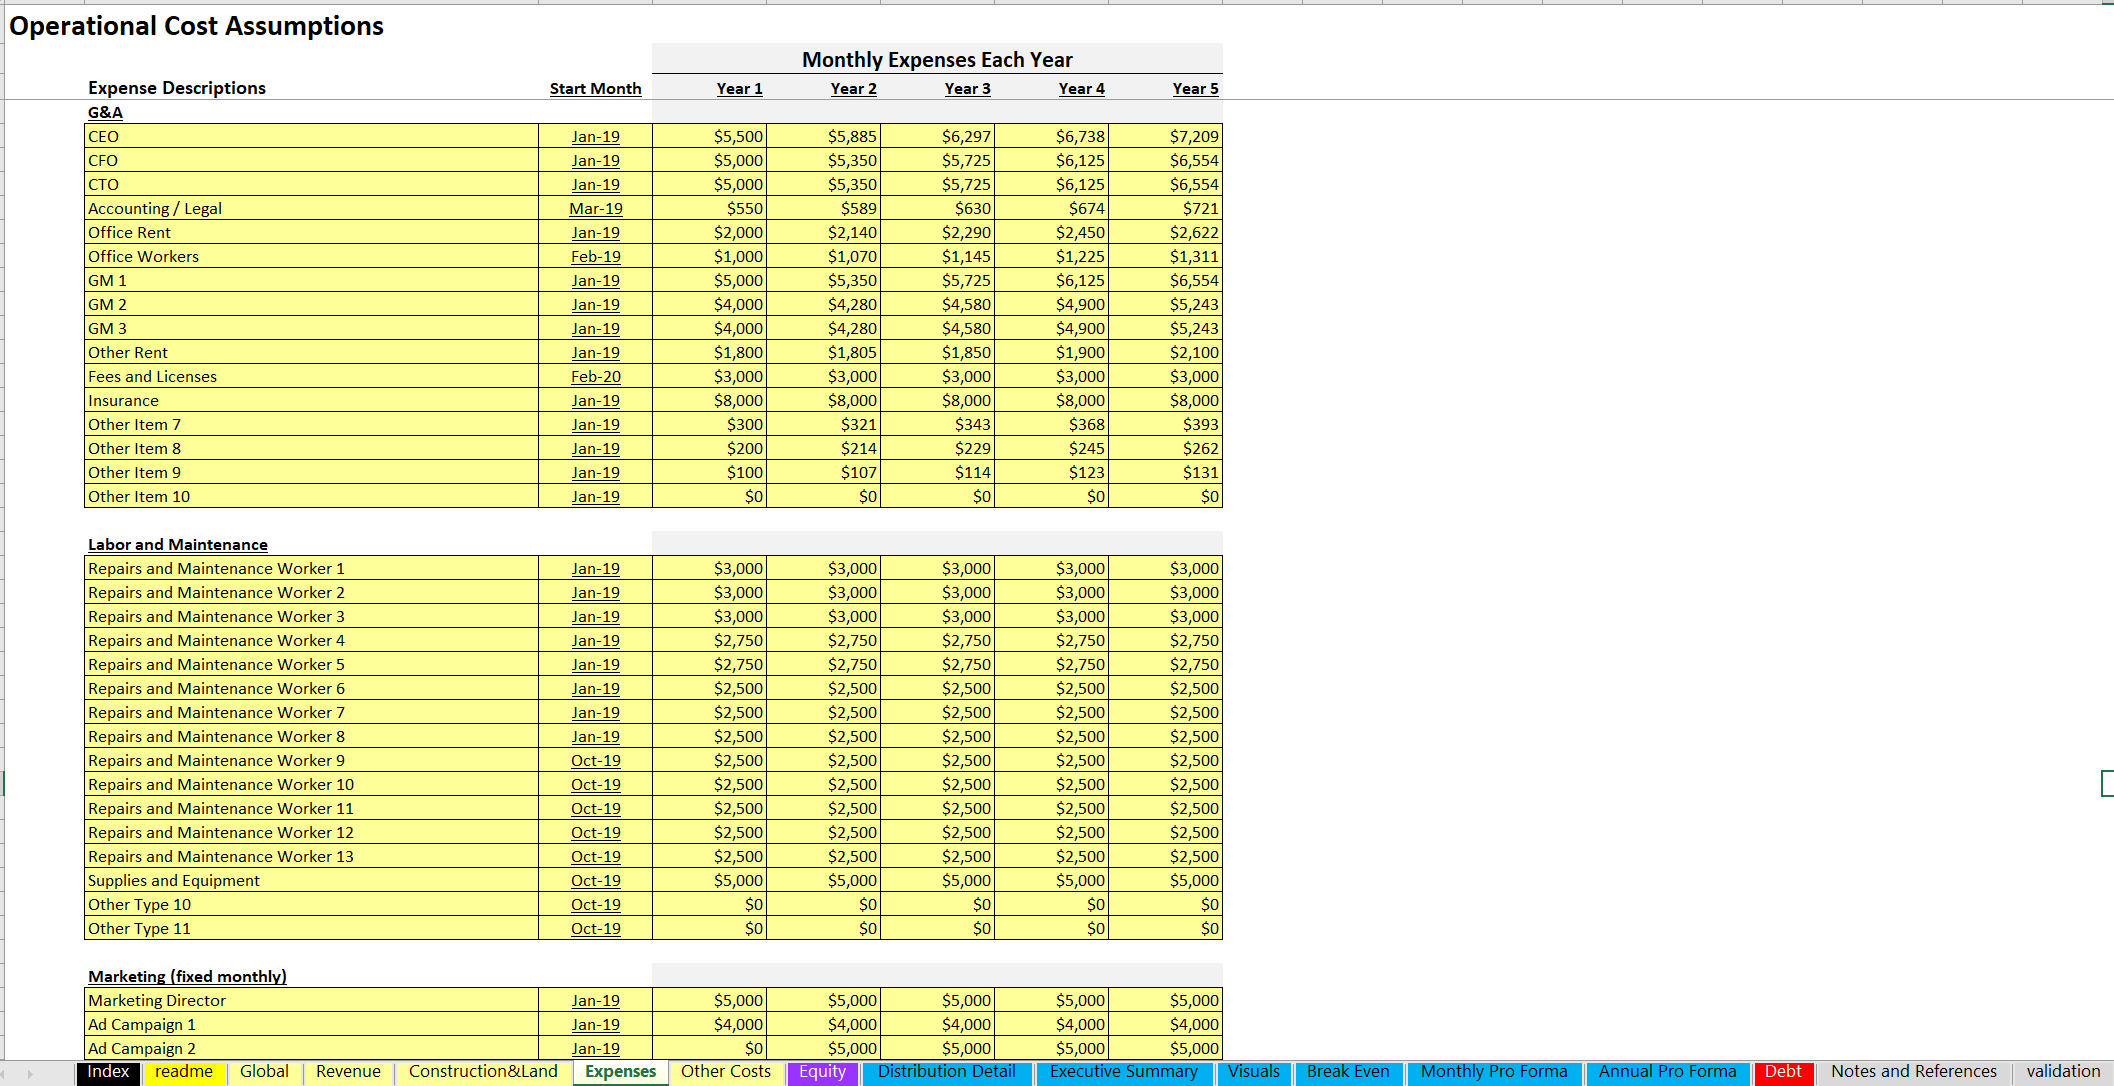Select the CEO Year 1 expense cell
2114x1086 pixels.
(709, 136)
